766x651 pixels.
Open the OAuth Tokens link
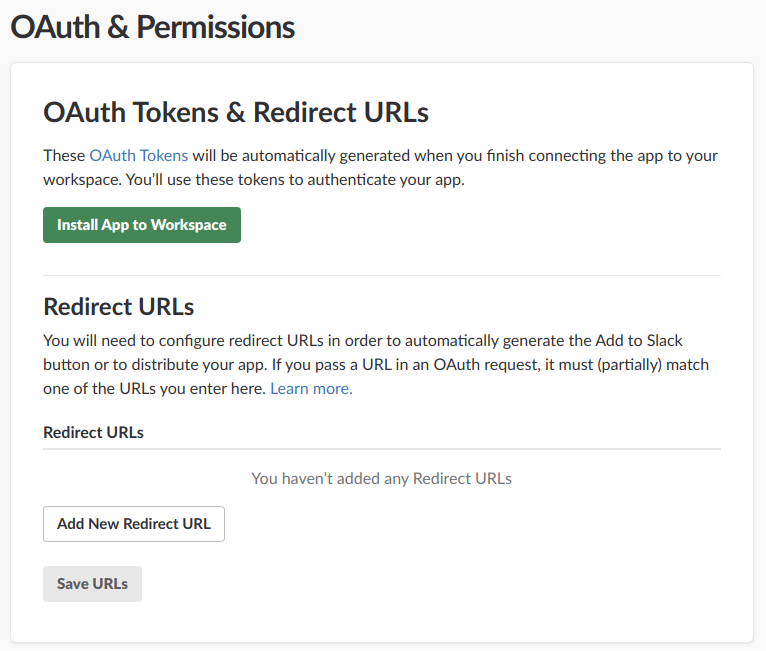[138, 156]
